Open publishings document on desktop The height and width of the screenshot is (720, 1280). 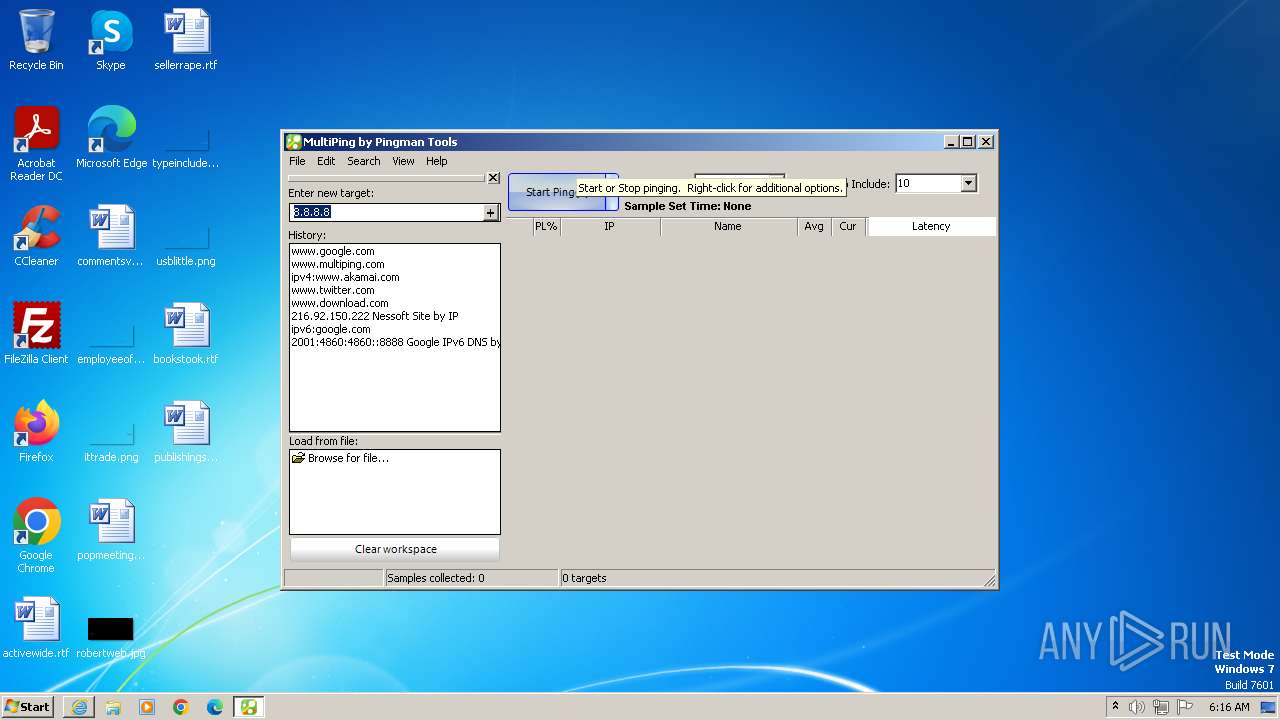(x=186, y=432)
